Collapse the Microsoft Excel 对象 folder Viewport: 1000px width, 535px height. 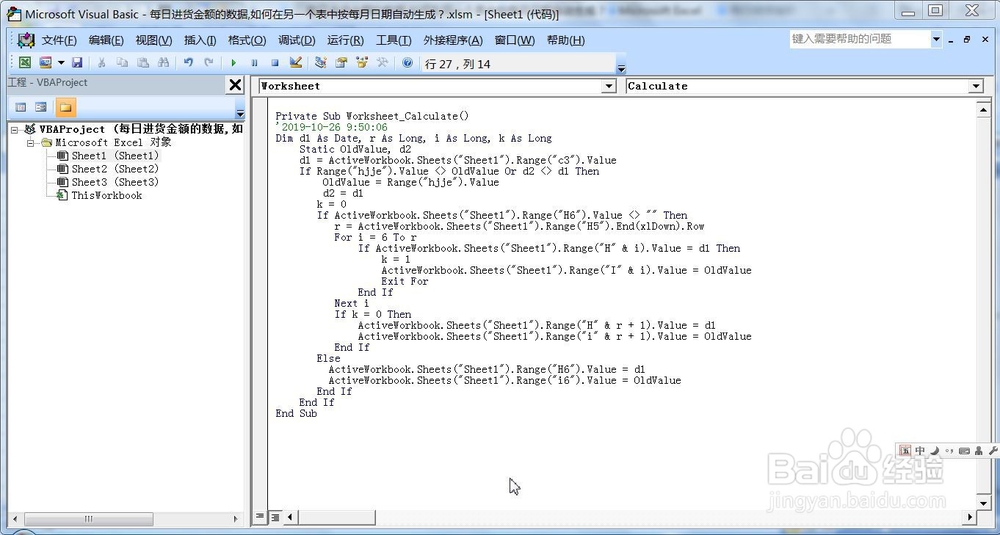(x=30, y=143)
